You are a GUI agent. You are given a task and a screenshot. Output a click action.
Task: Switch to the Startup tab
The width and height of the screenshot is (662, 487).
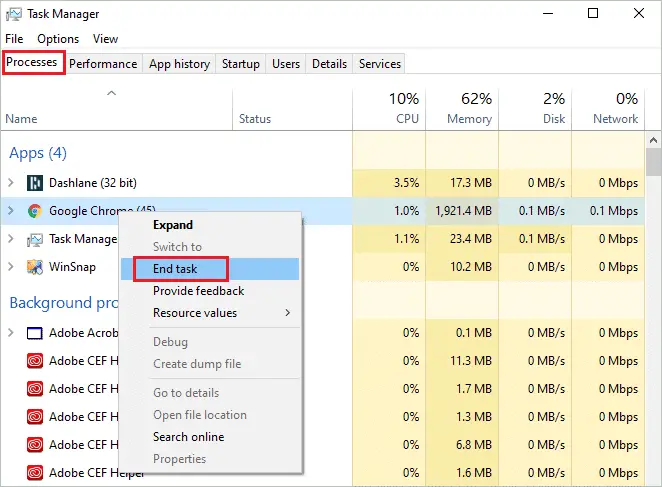[241, 64]
